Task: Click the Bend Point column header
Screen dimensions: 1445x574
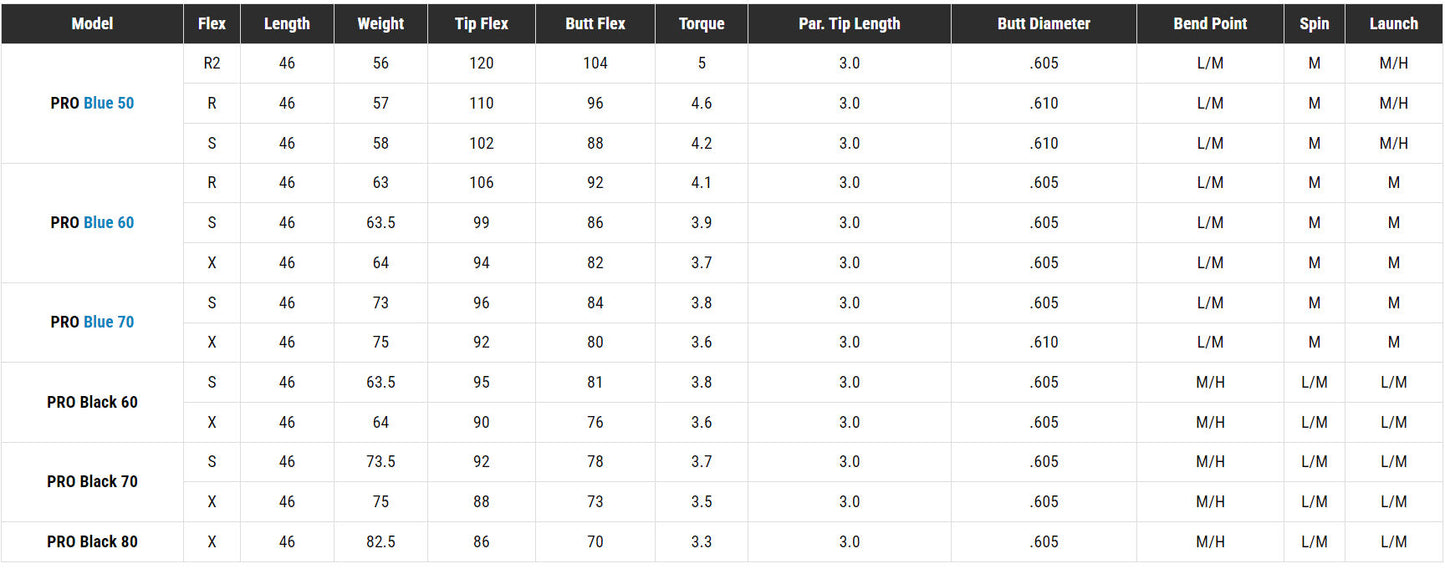Action: point(1210,23)
